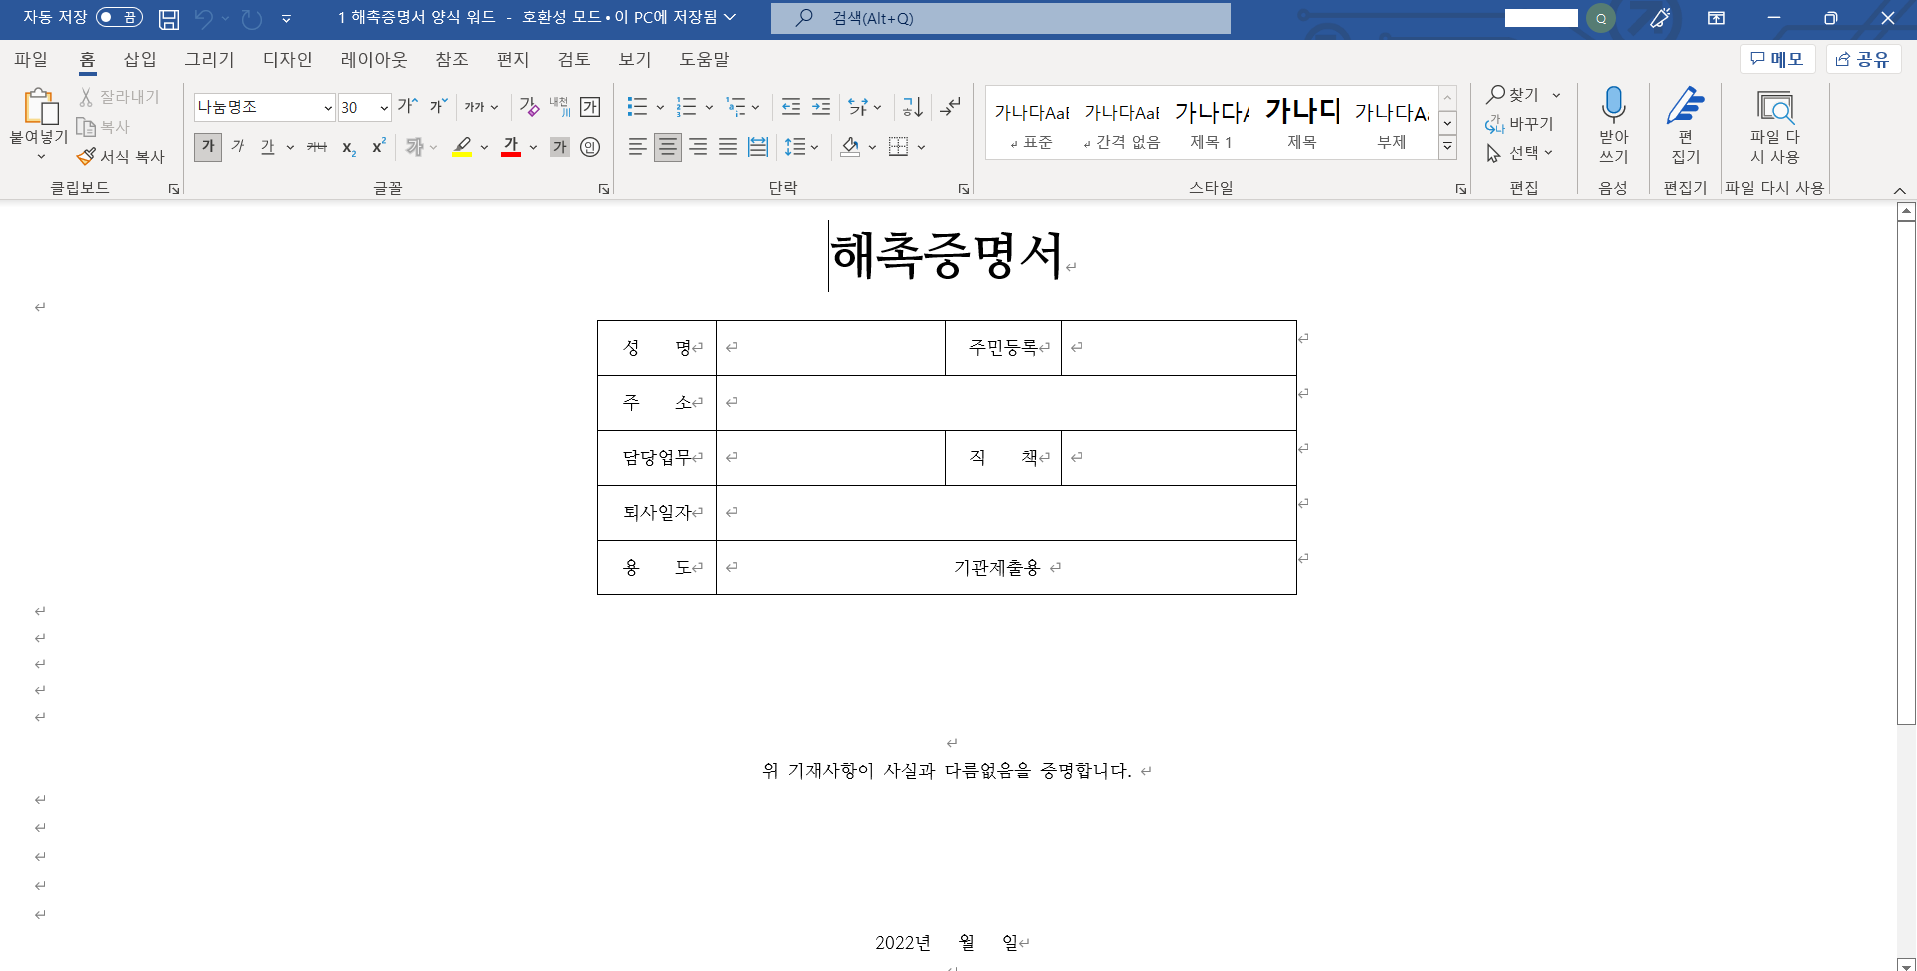Switch to the 삽입 tab
1917x971 pixels.
point(140,59)
